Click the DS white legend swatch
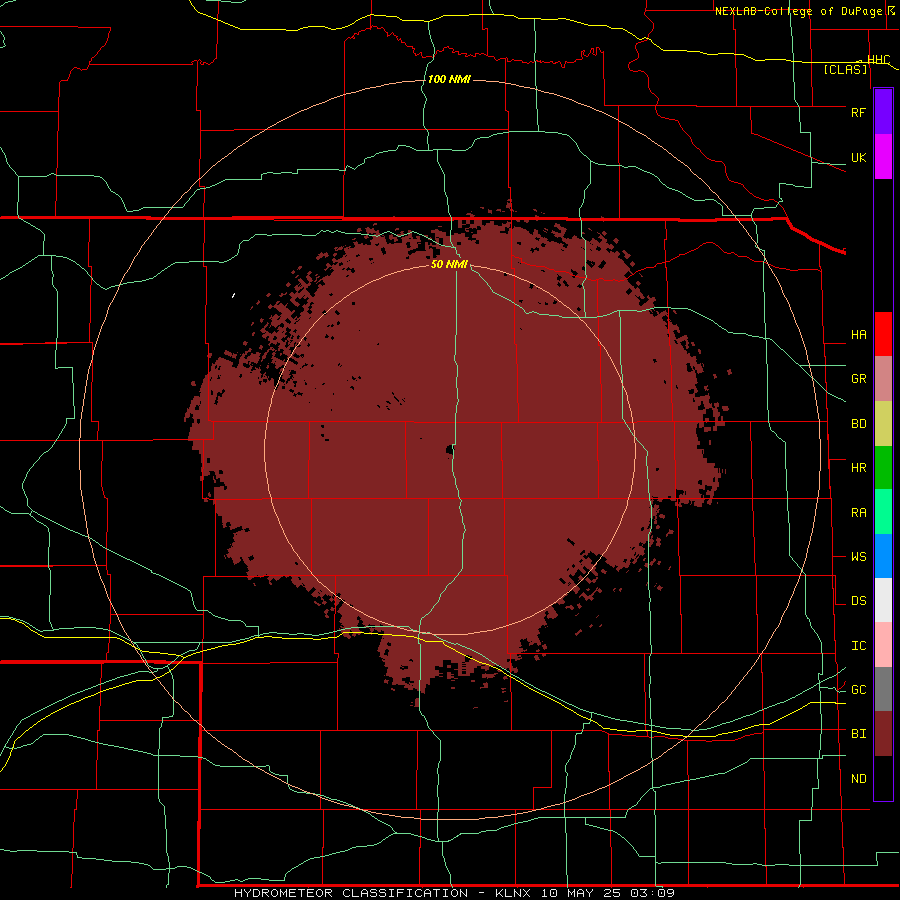The width and height of the screenshot is (900, 900). (883, 600)
